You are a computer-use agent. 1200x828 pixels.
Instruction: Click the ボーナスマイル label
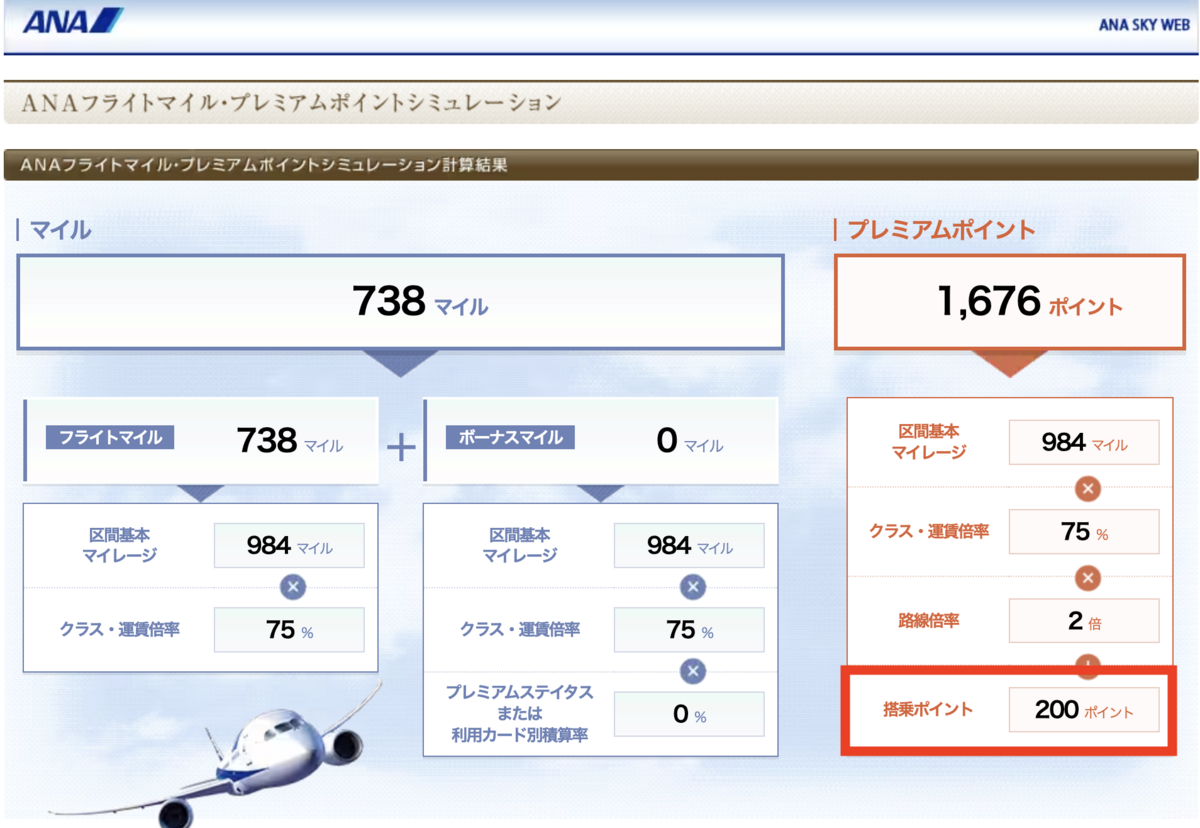point(510,437)
